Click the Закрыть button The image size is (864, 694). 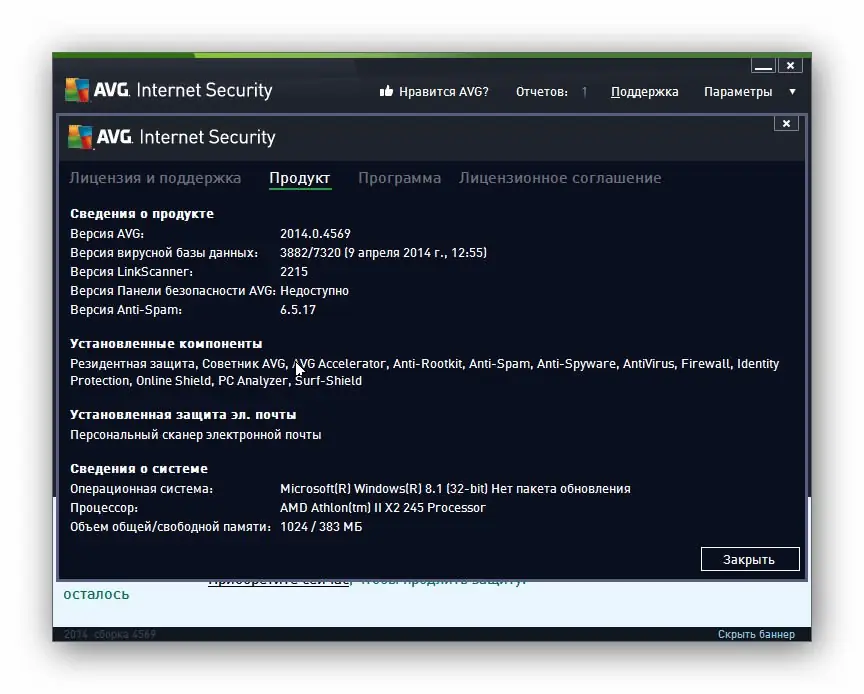(750, 559)
